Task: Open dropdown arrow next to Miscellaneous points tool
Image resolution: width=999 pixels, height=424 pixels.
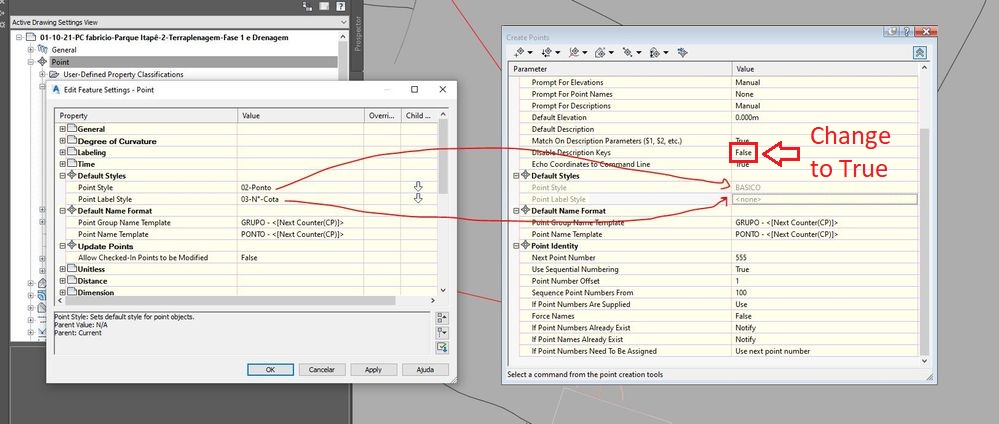Action: [x=529, y=53]
